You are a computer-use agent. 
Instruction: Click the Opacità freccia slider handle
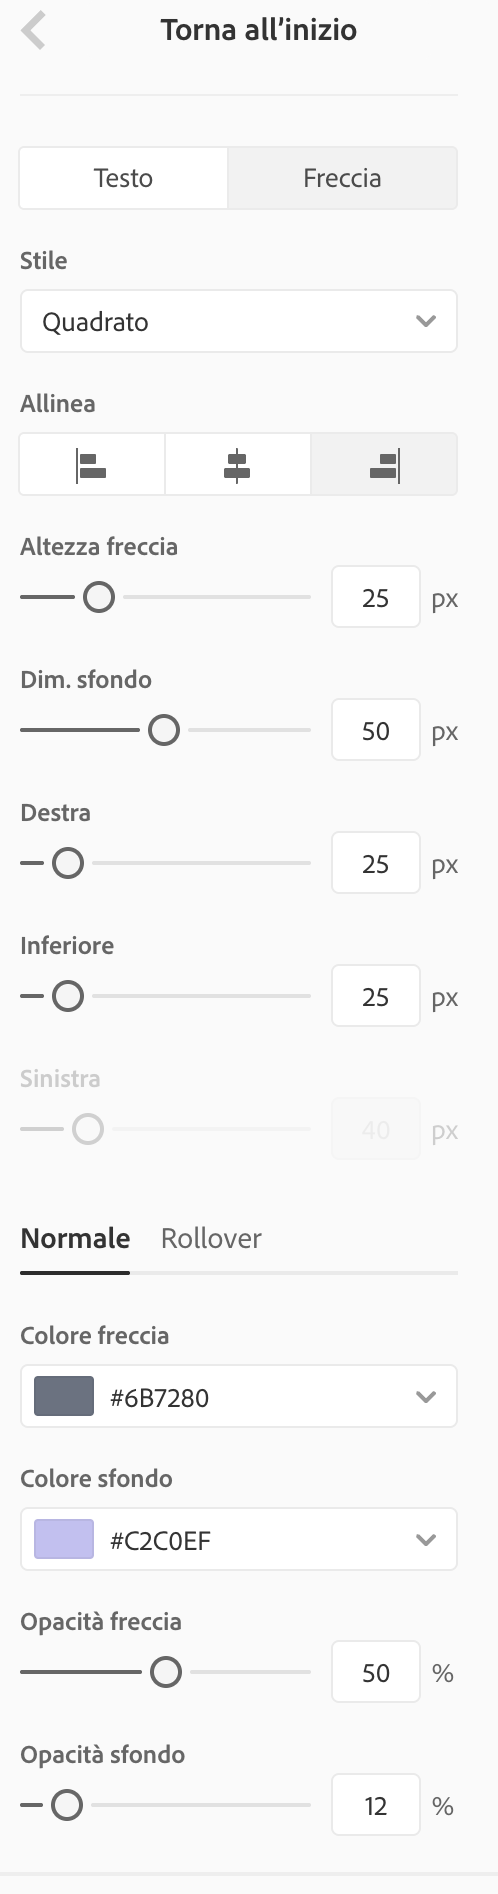pos(166,1672)
